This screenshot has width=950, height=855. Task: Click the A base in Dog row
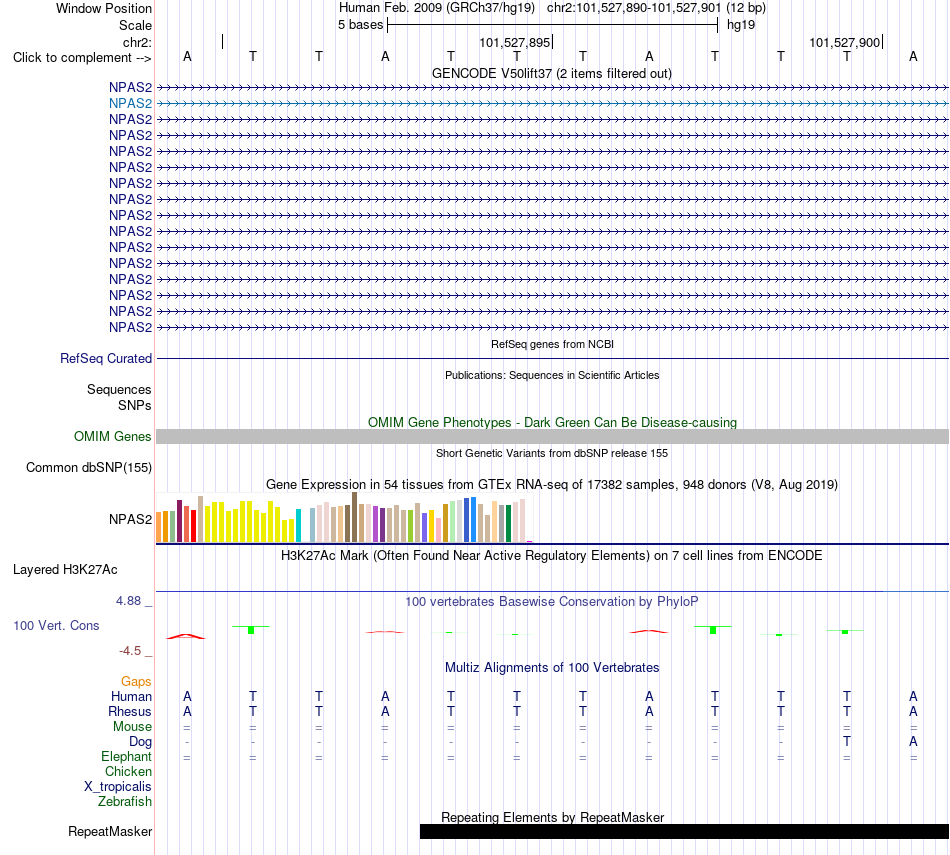pos(913,742)
